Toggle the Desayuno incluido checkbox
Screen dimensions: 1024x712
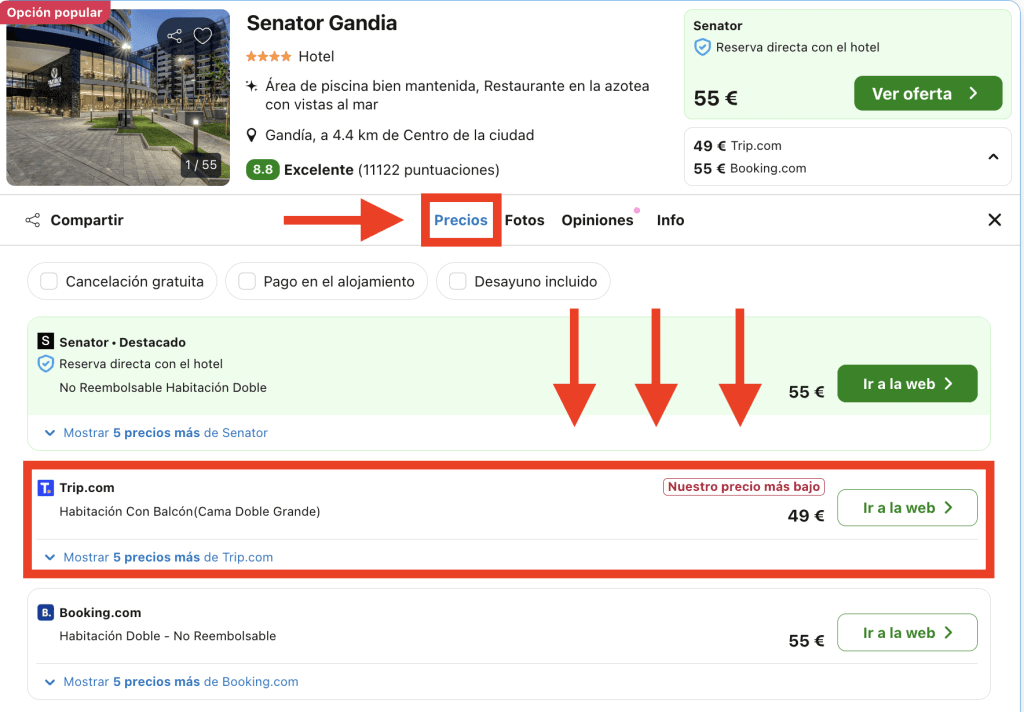[457, 282]
